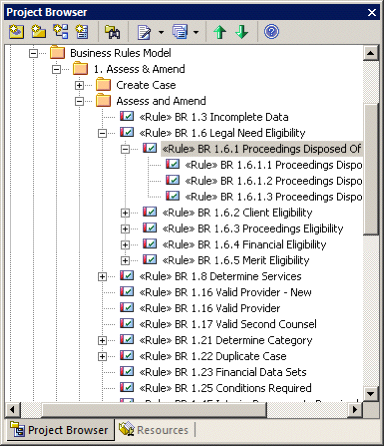Image resolution: width=386 pixels, height=447 pixels.
Task: Expand BR 1.21 Determine Category rule
Action: coord(102,341)
